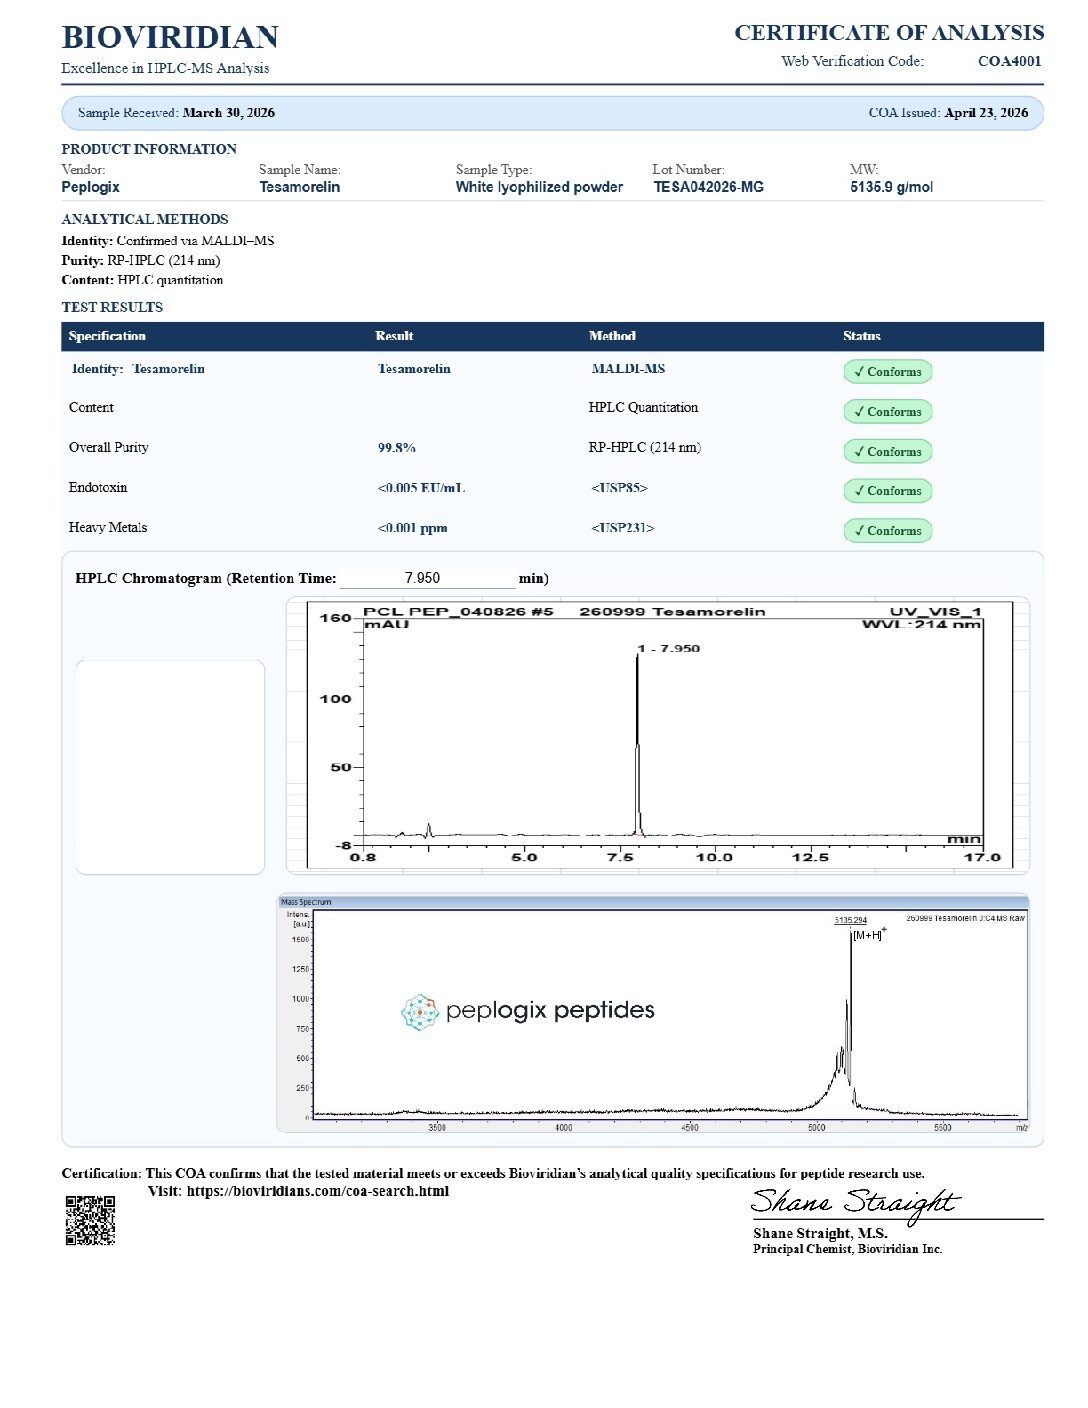Click the Conforms badge for Identity row
Viewport: 1088px width, 1408px height.
[x=888, y=372]
